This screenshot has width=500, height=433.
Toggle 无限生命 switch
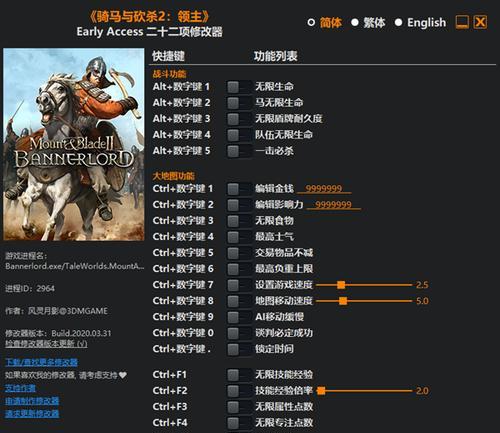(239, 87)
